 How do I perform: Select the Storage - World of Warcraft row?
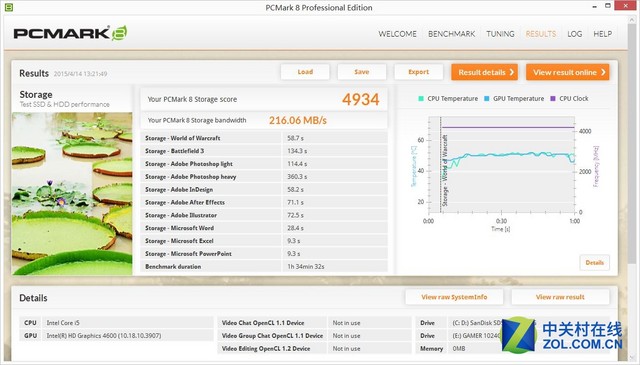tap(264, 138)
